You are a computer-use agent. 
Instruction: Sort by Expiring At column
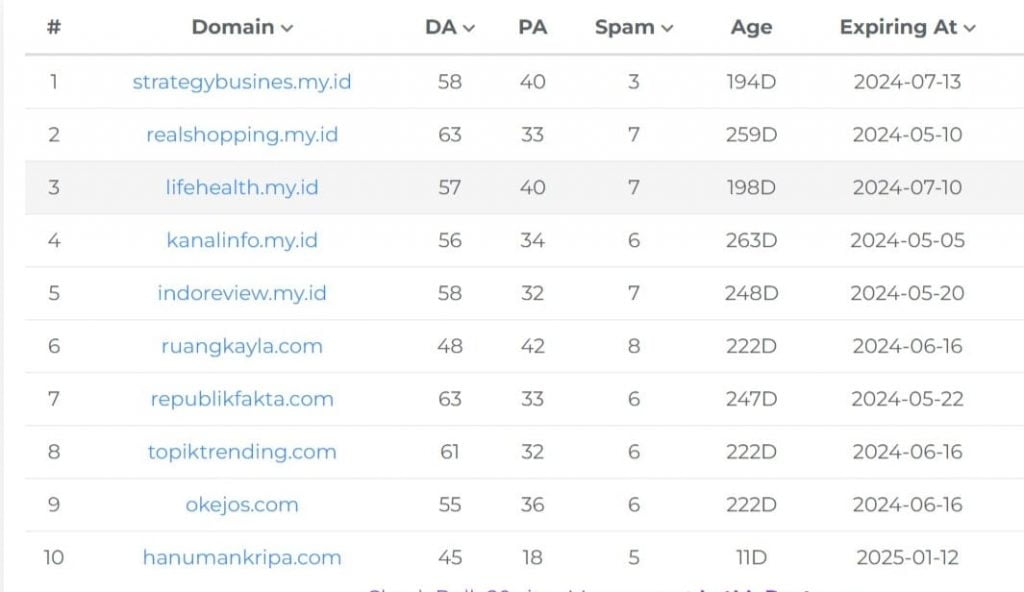click(907, 28)
